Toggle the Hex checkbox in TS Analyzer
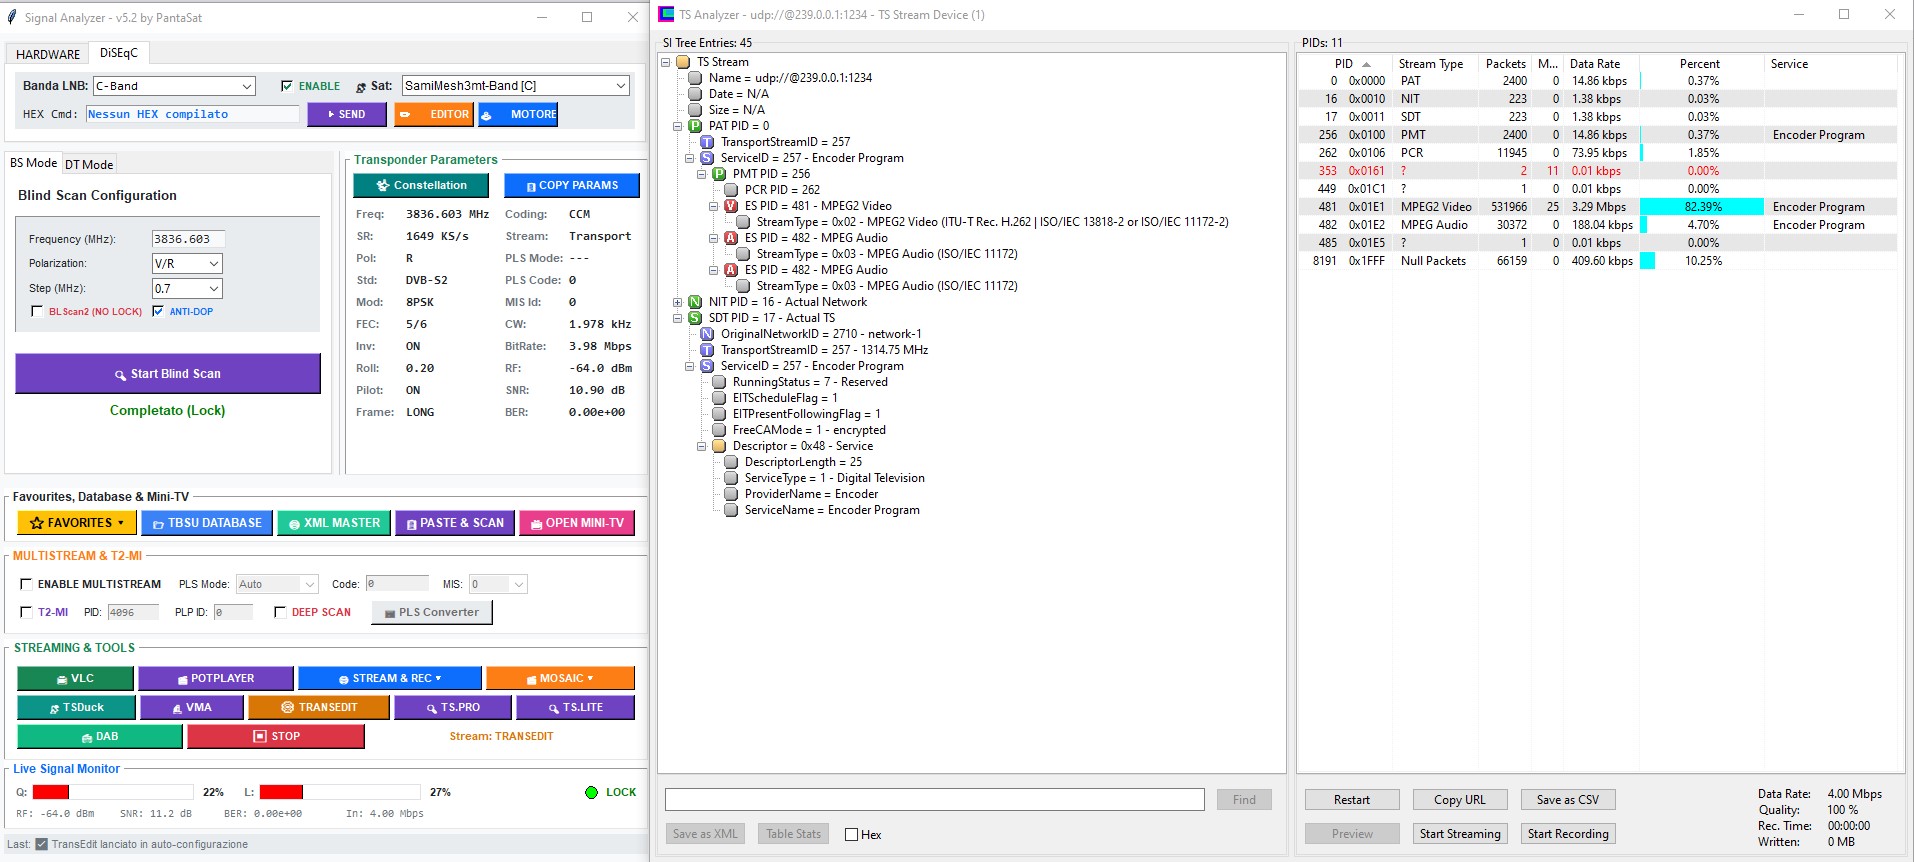The height and width of the screenshot is (862, 1914). 852,834
